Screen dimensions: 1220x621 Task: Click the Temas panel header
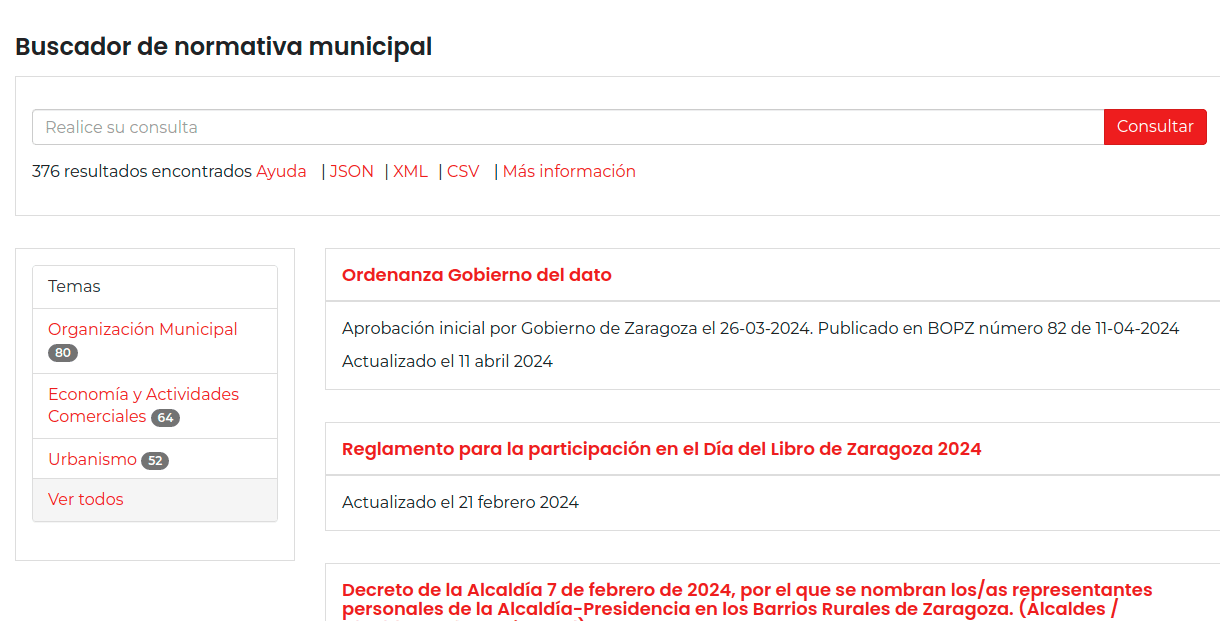(75, 287)
